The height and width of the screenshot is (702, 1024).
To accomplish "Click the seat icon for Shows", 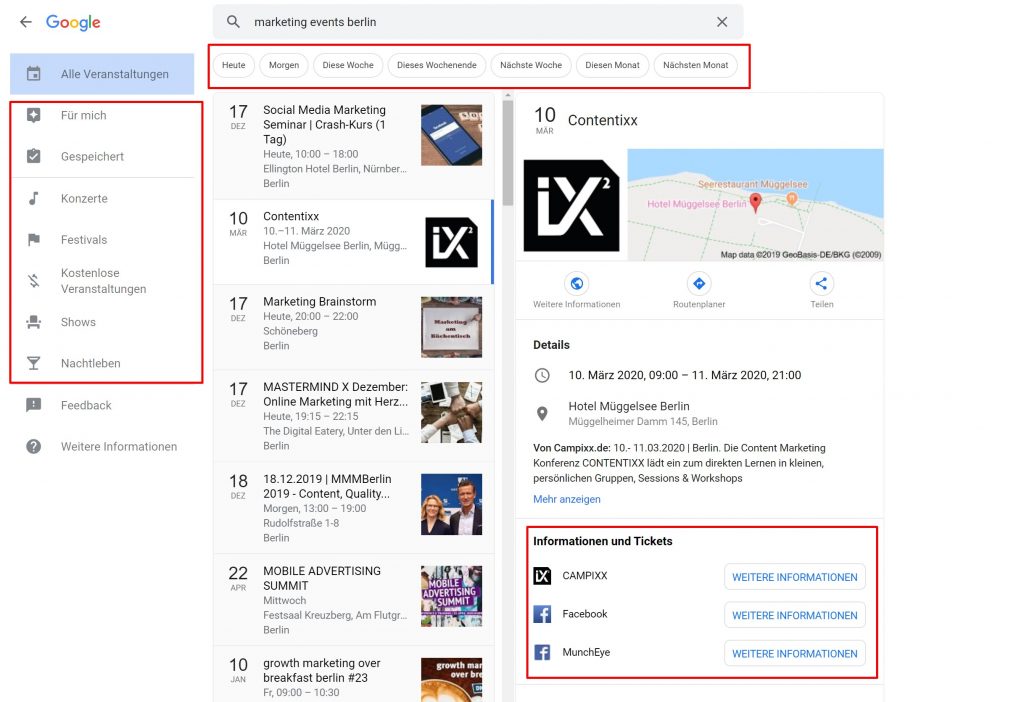I will pyautogui.click(x=33, y=322).
